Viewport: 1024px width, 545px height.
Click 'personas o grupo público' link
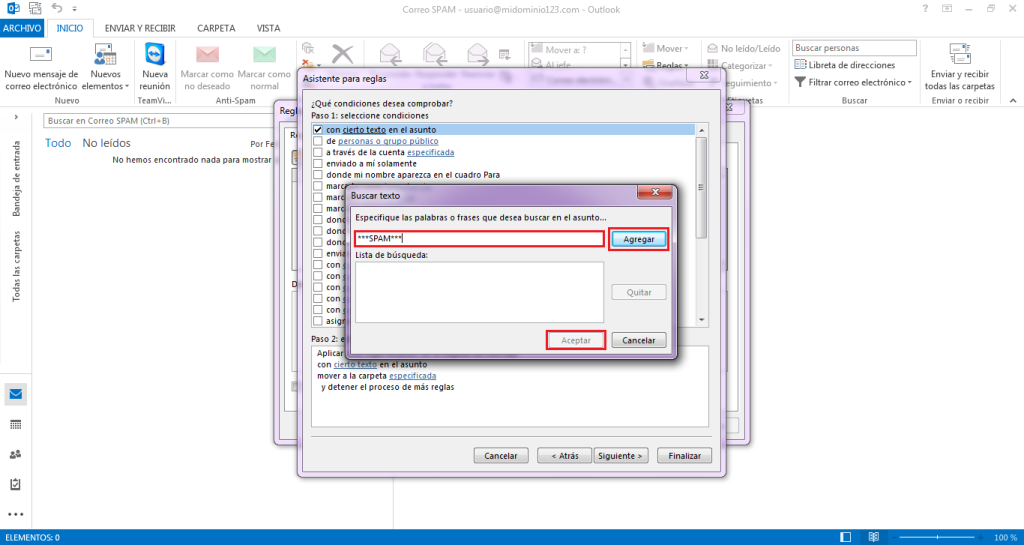[388, 141]
